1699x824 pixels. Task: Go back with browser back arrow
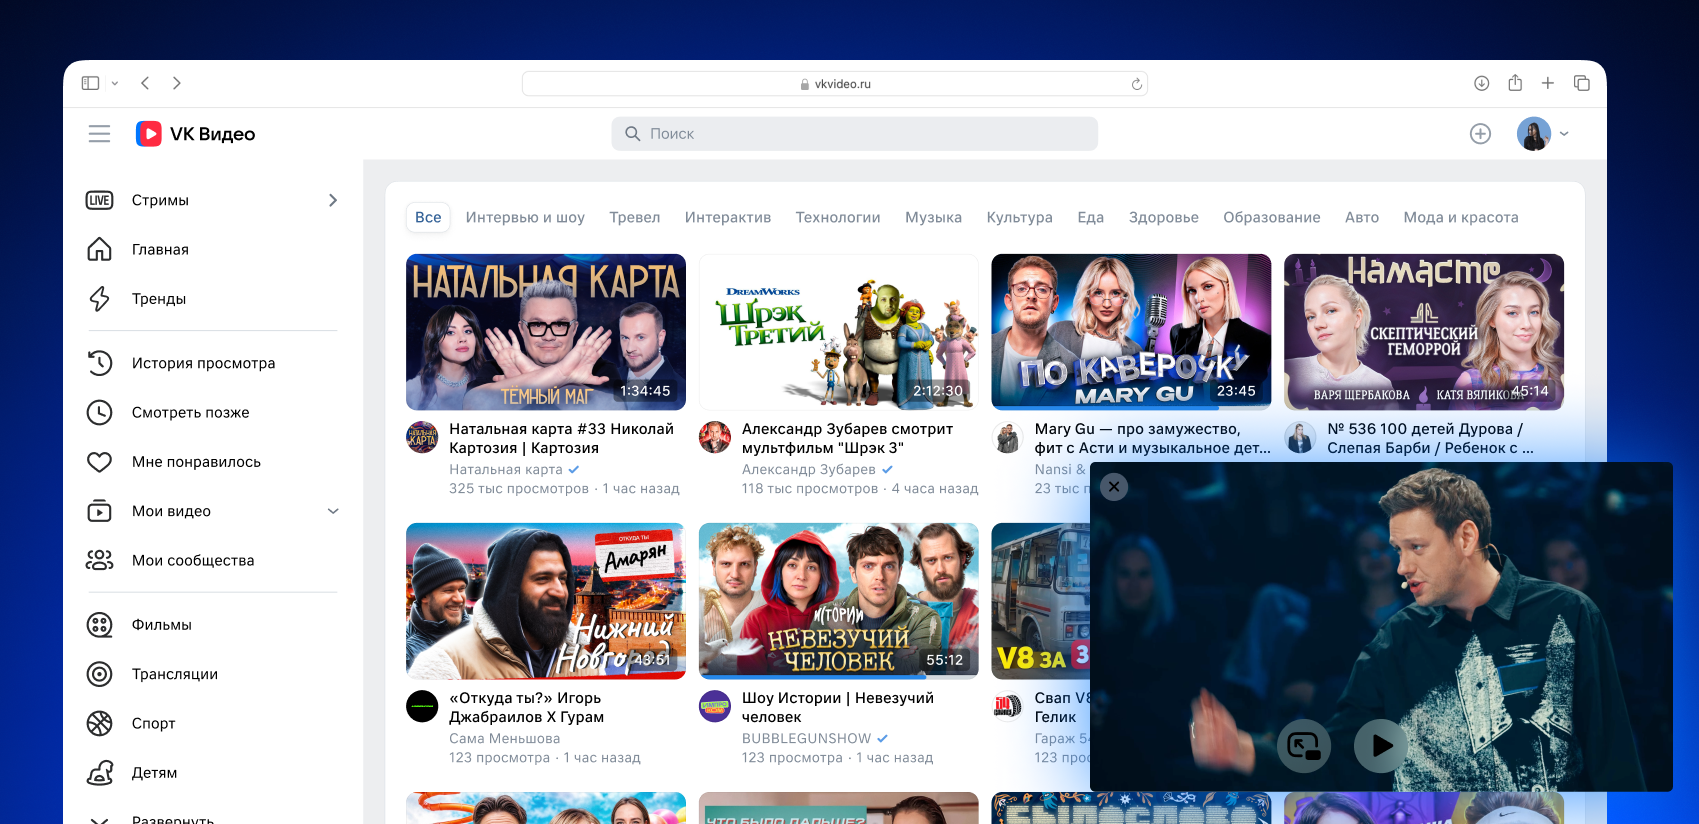(x=145, y=83)
